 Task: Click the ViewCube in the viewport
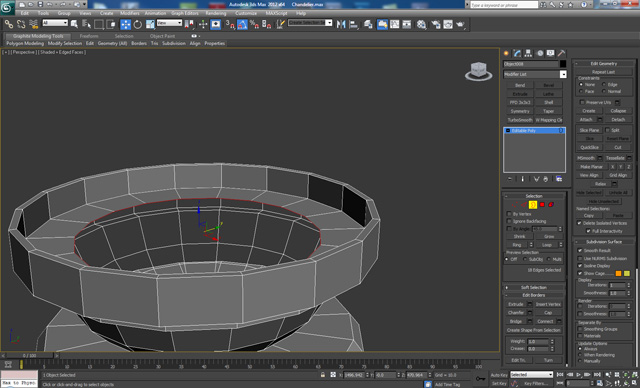478,71
